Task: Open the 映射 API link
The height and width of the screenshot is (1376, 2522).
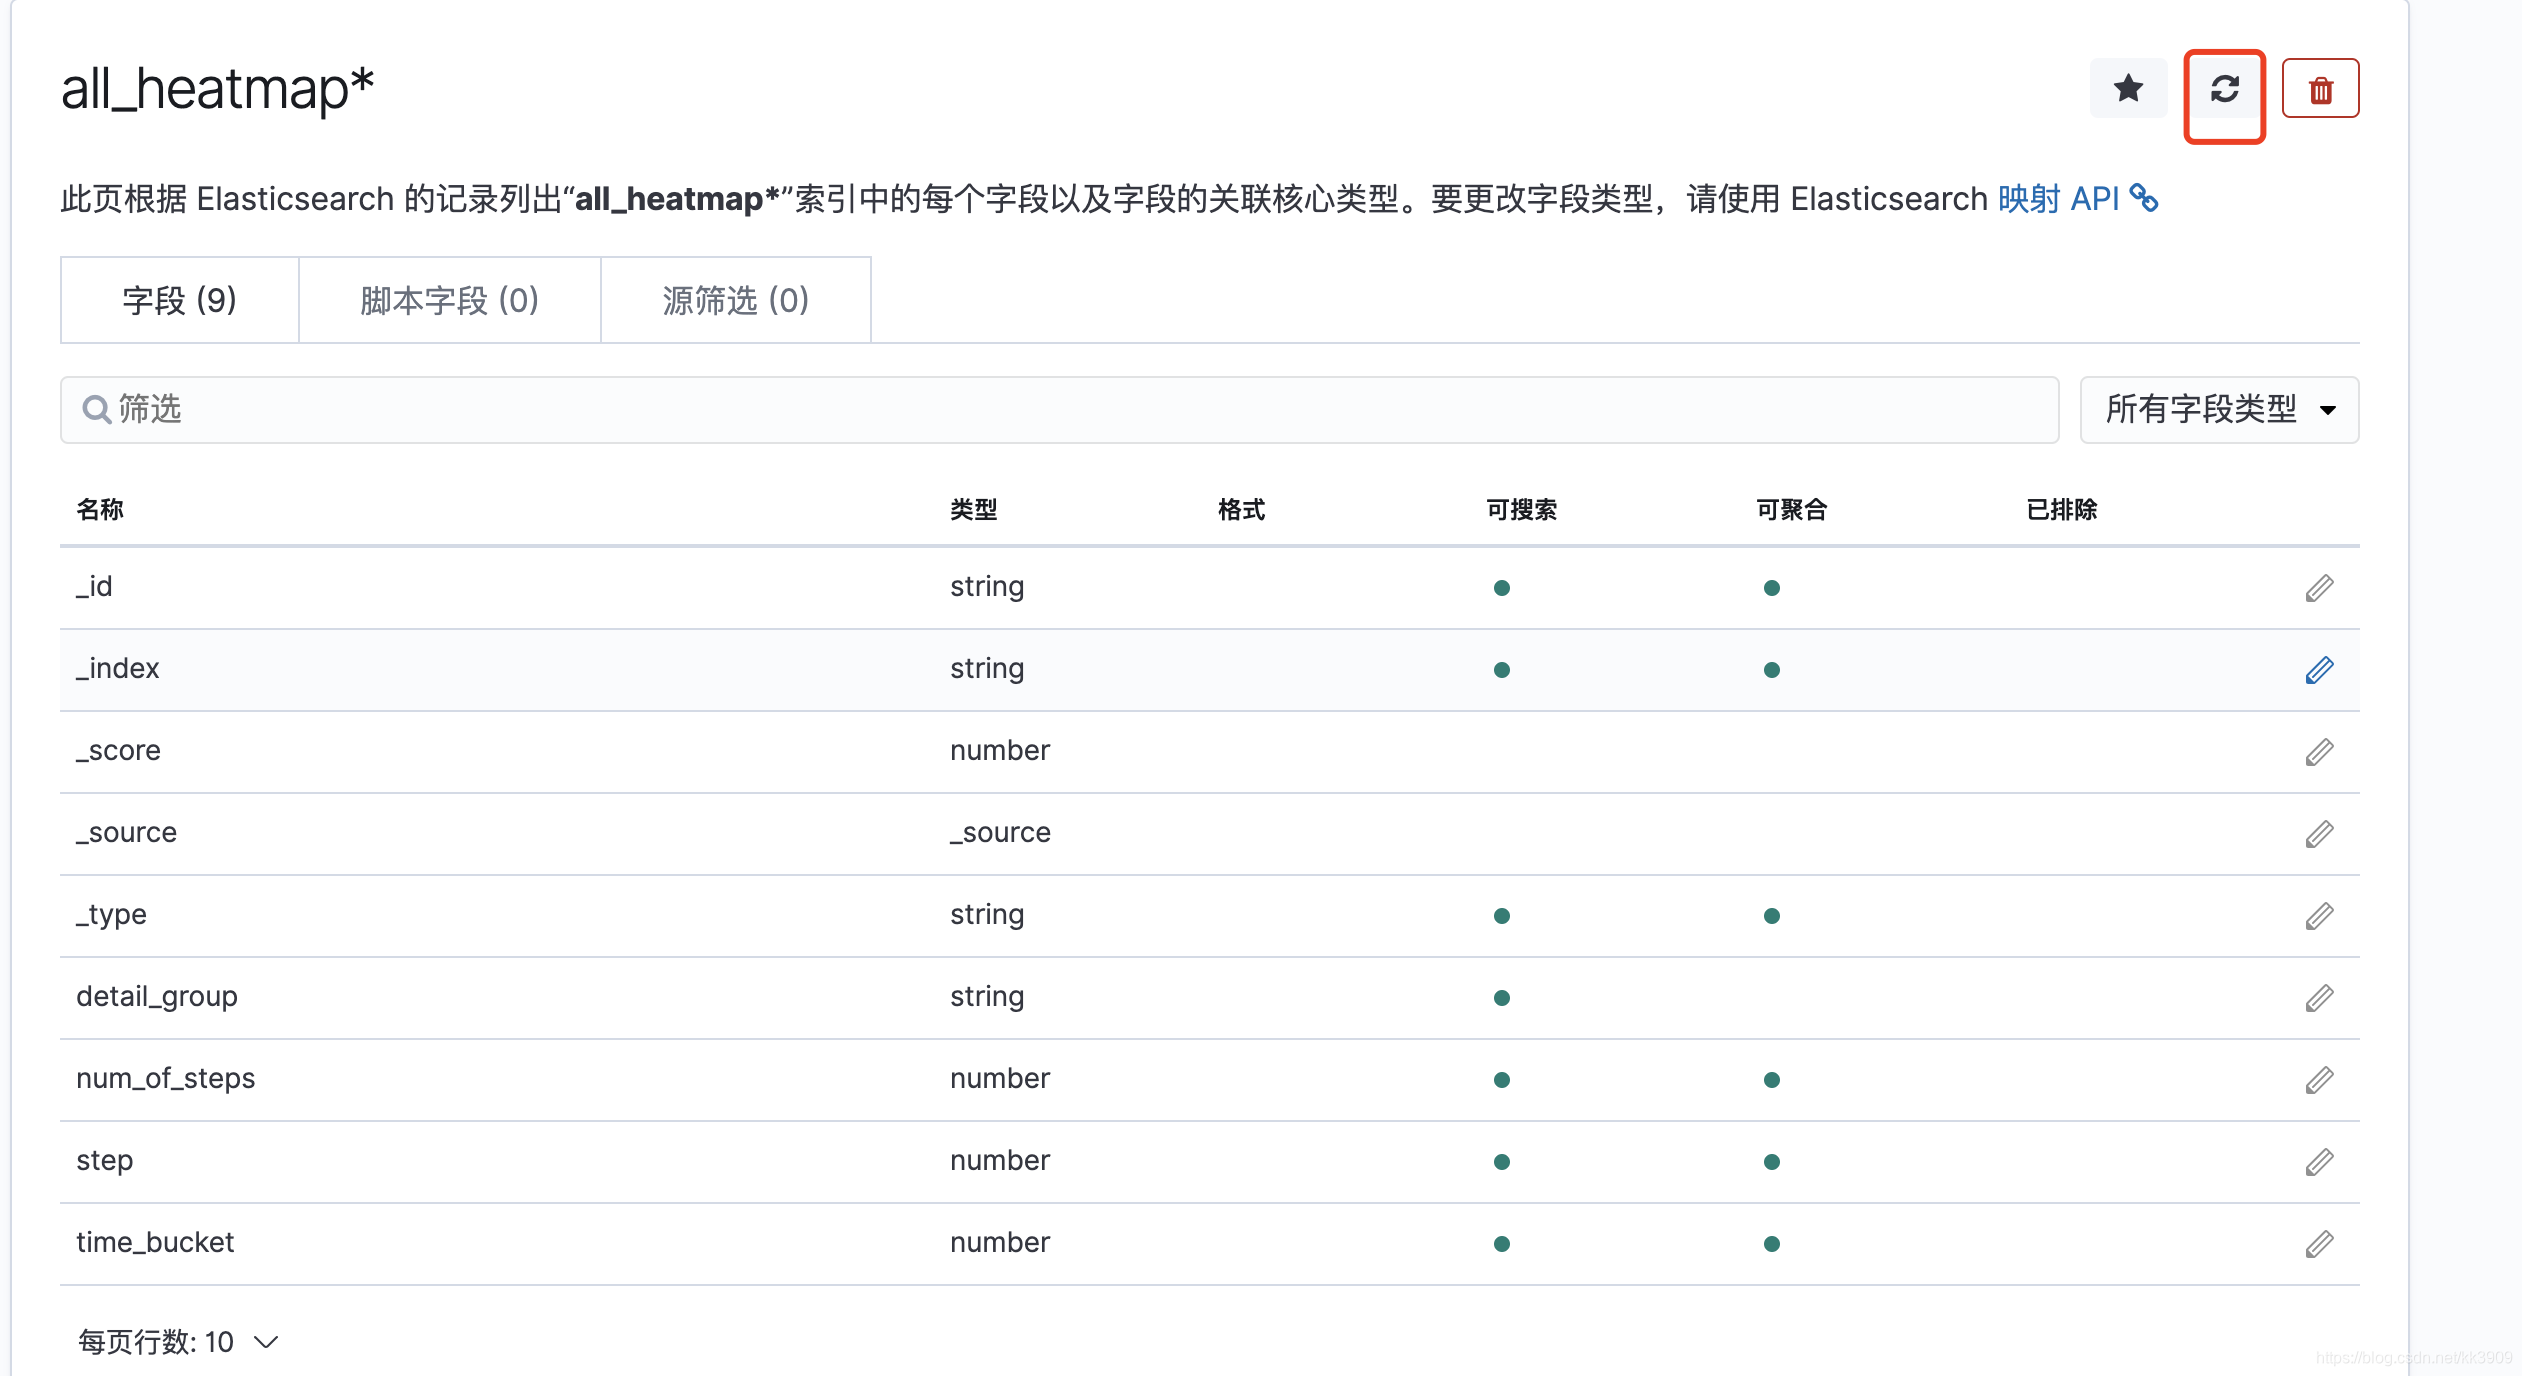Action: tap(2058, 198)
